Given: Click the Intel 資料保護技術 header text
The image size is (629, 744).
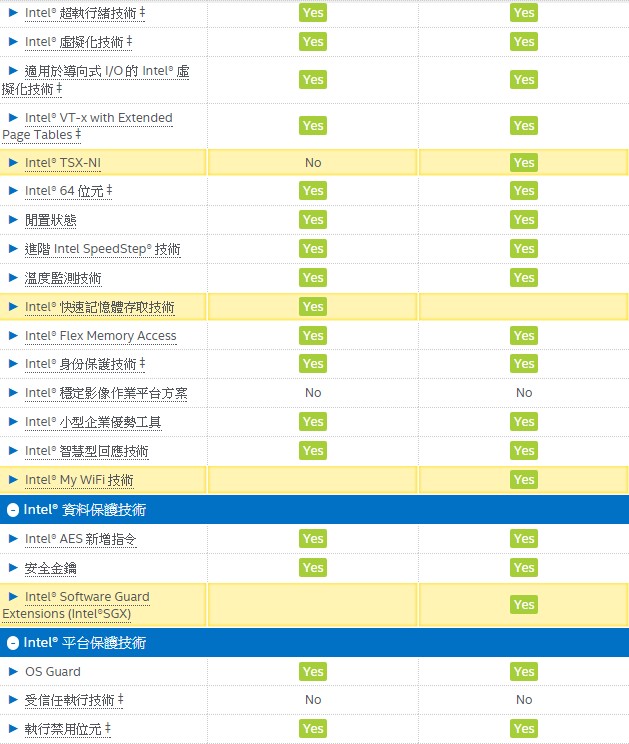Looking at the screenshot, I should 84,510.
